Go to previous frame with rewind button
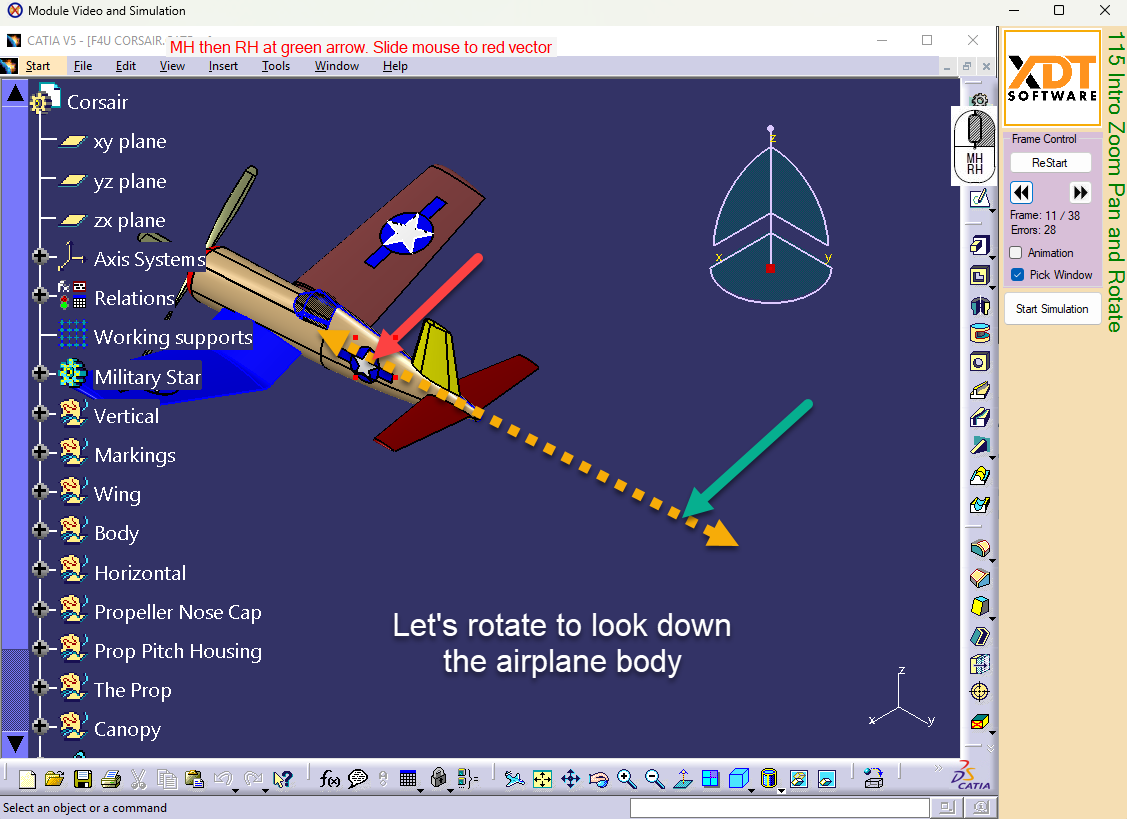 [1021, 193]
